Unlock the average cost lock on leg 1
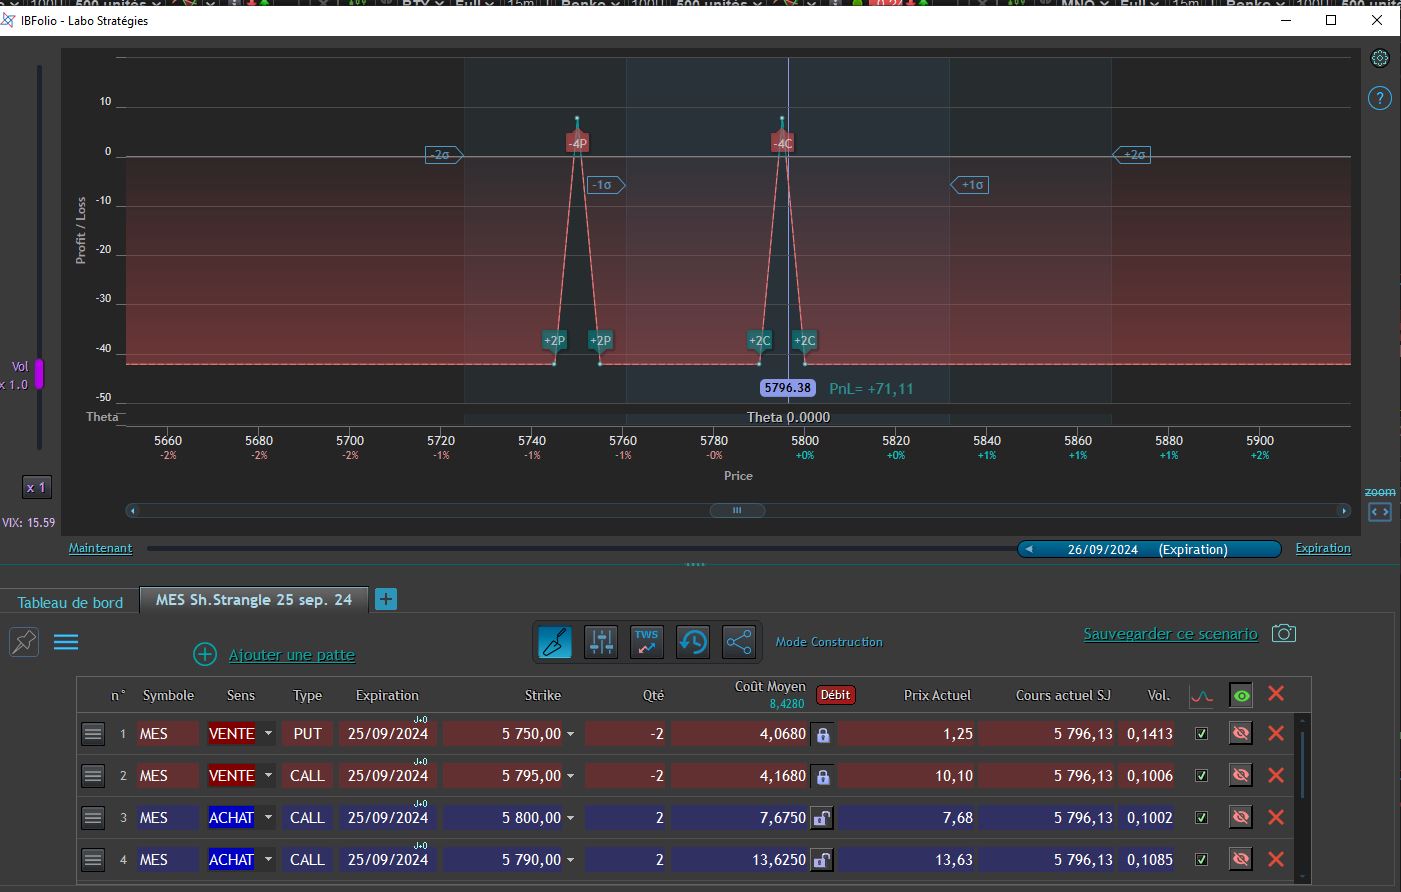 [823, 734]
